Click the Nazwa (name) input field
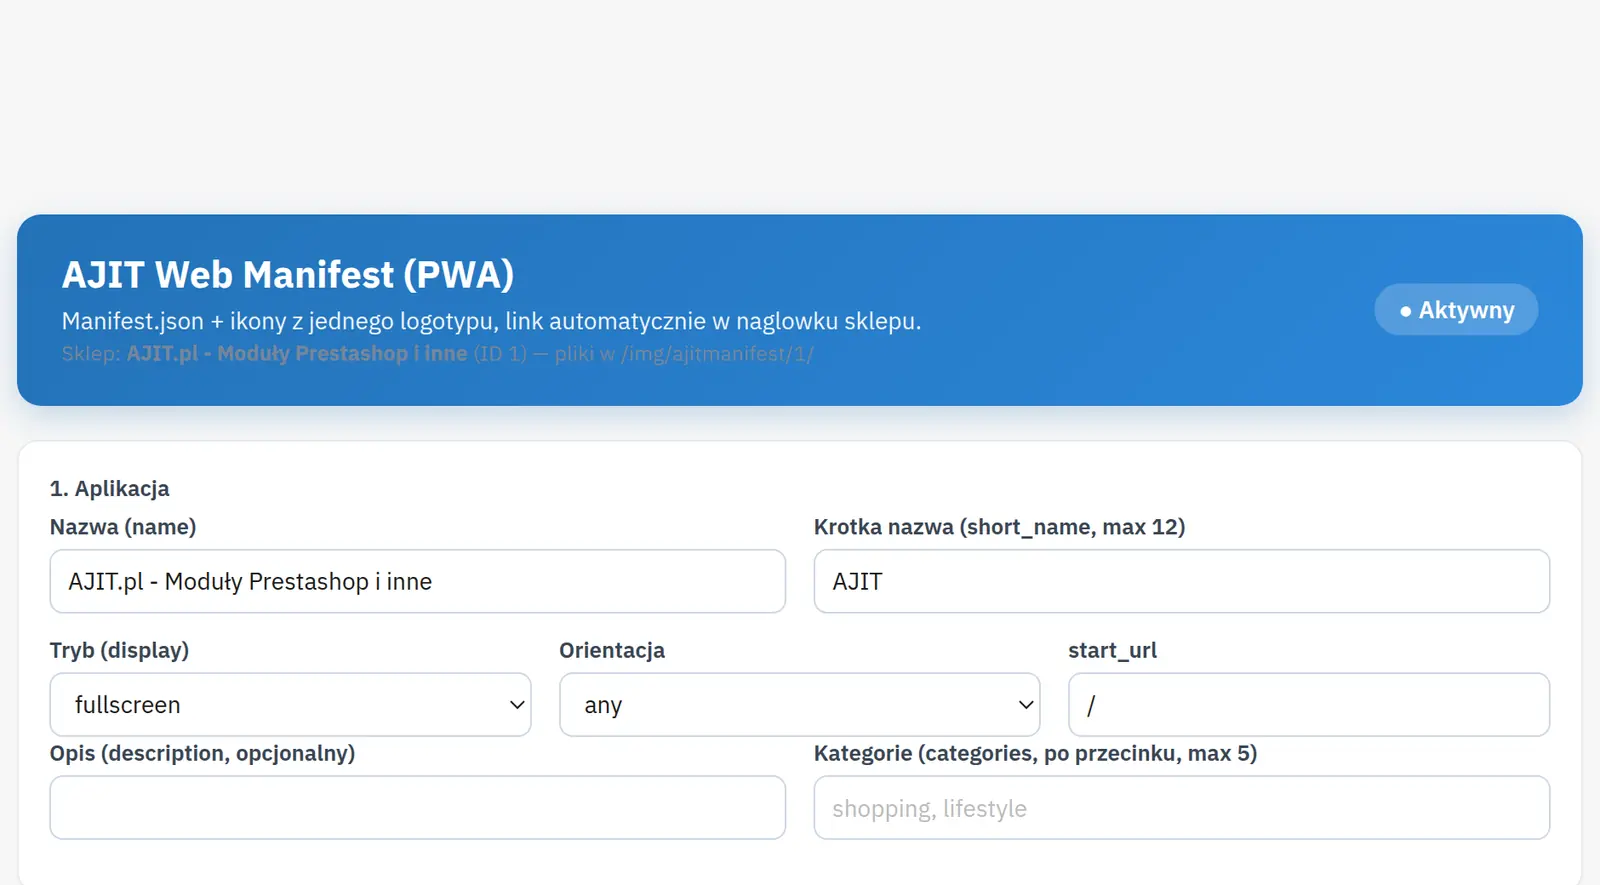 pyautogui.click(x=417, y=581)
